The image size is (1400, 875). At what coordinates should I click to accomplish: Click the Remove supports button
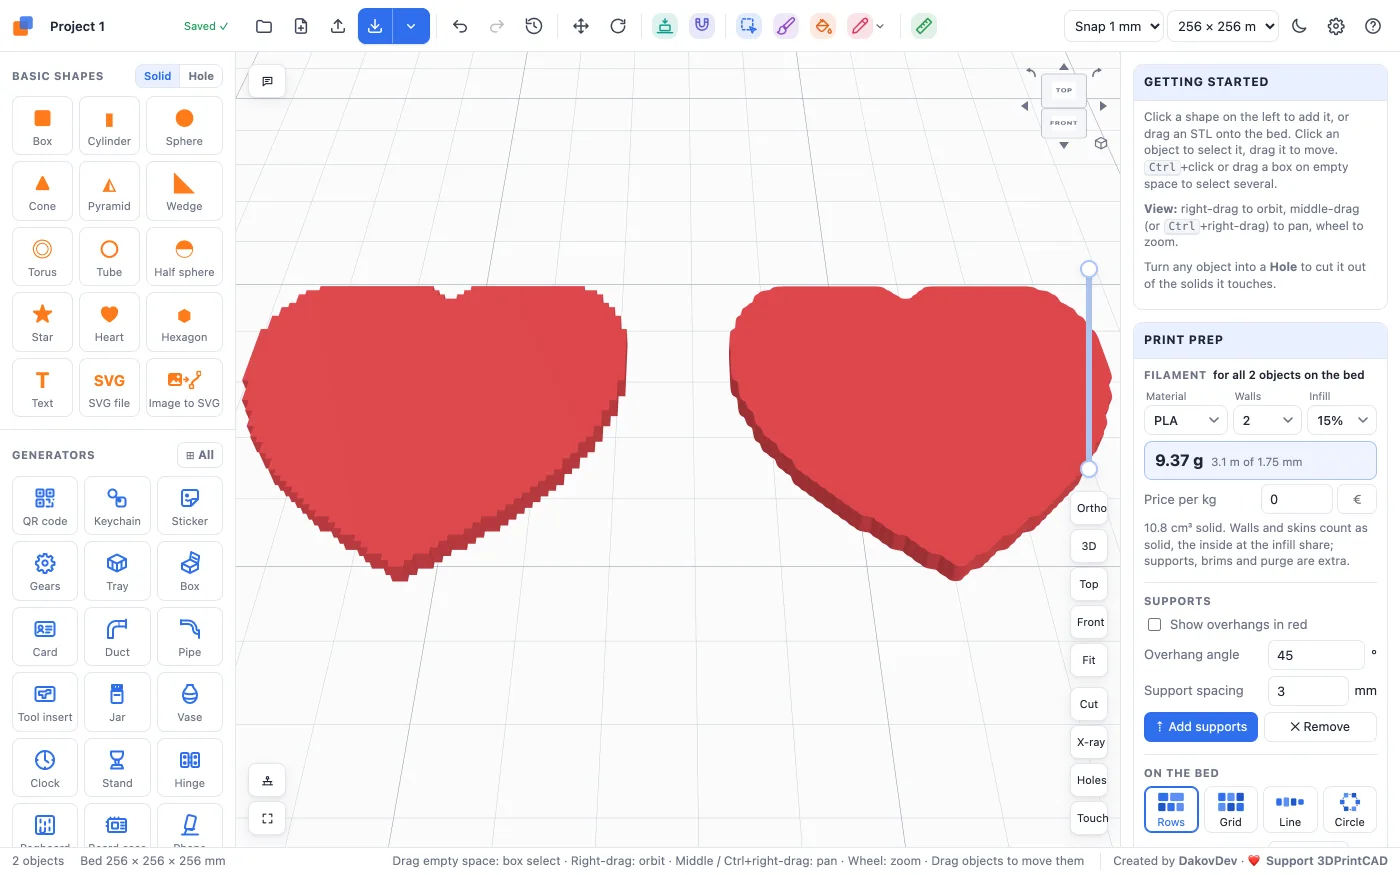click(x=1320, y=727)
